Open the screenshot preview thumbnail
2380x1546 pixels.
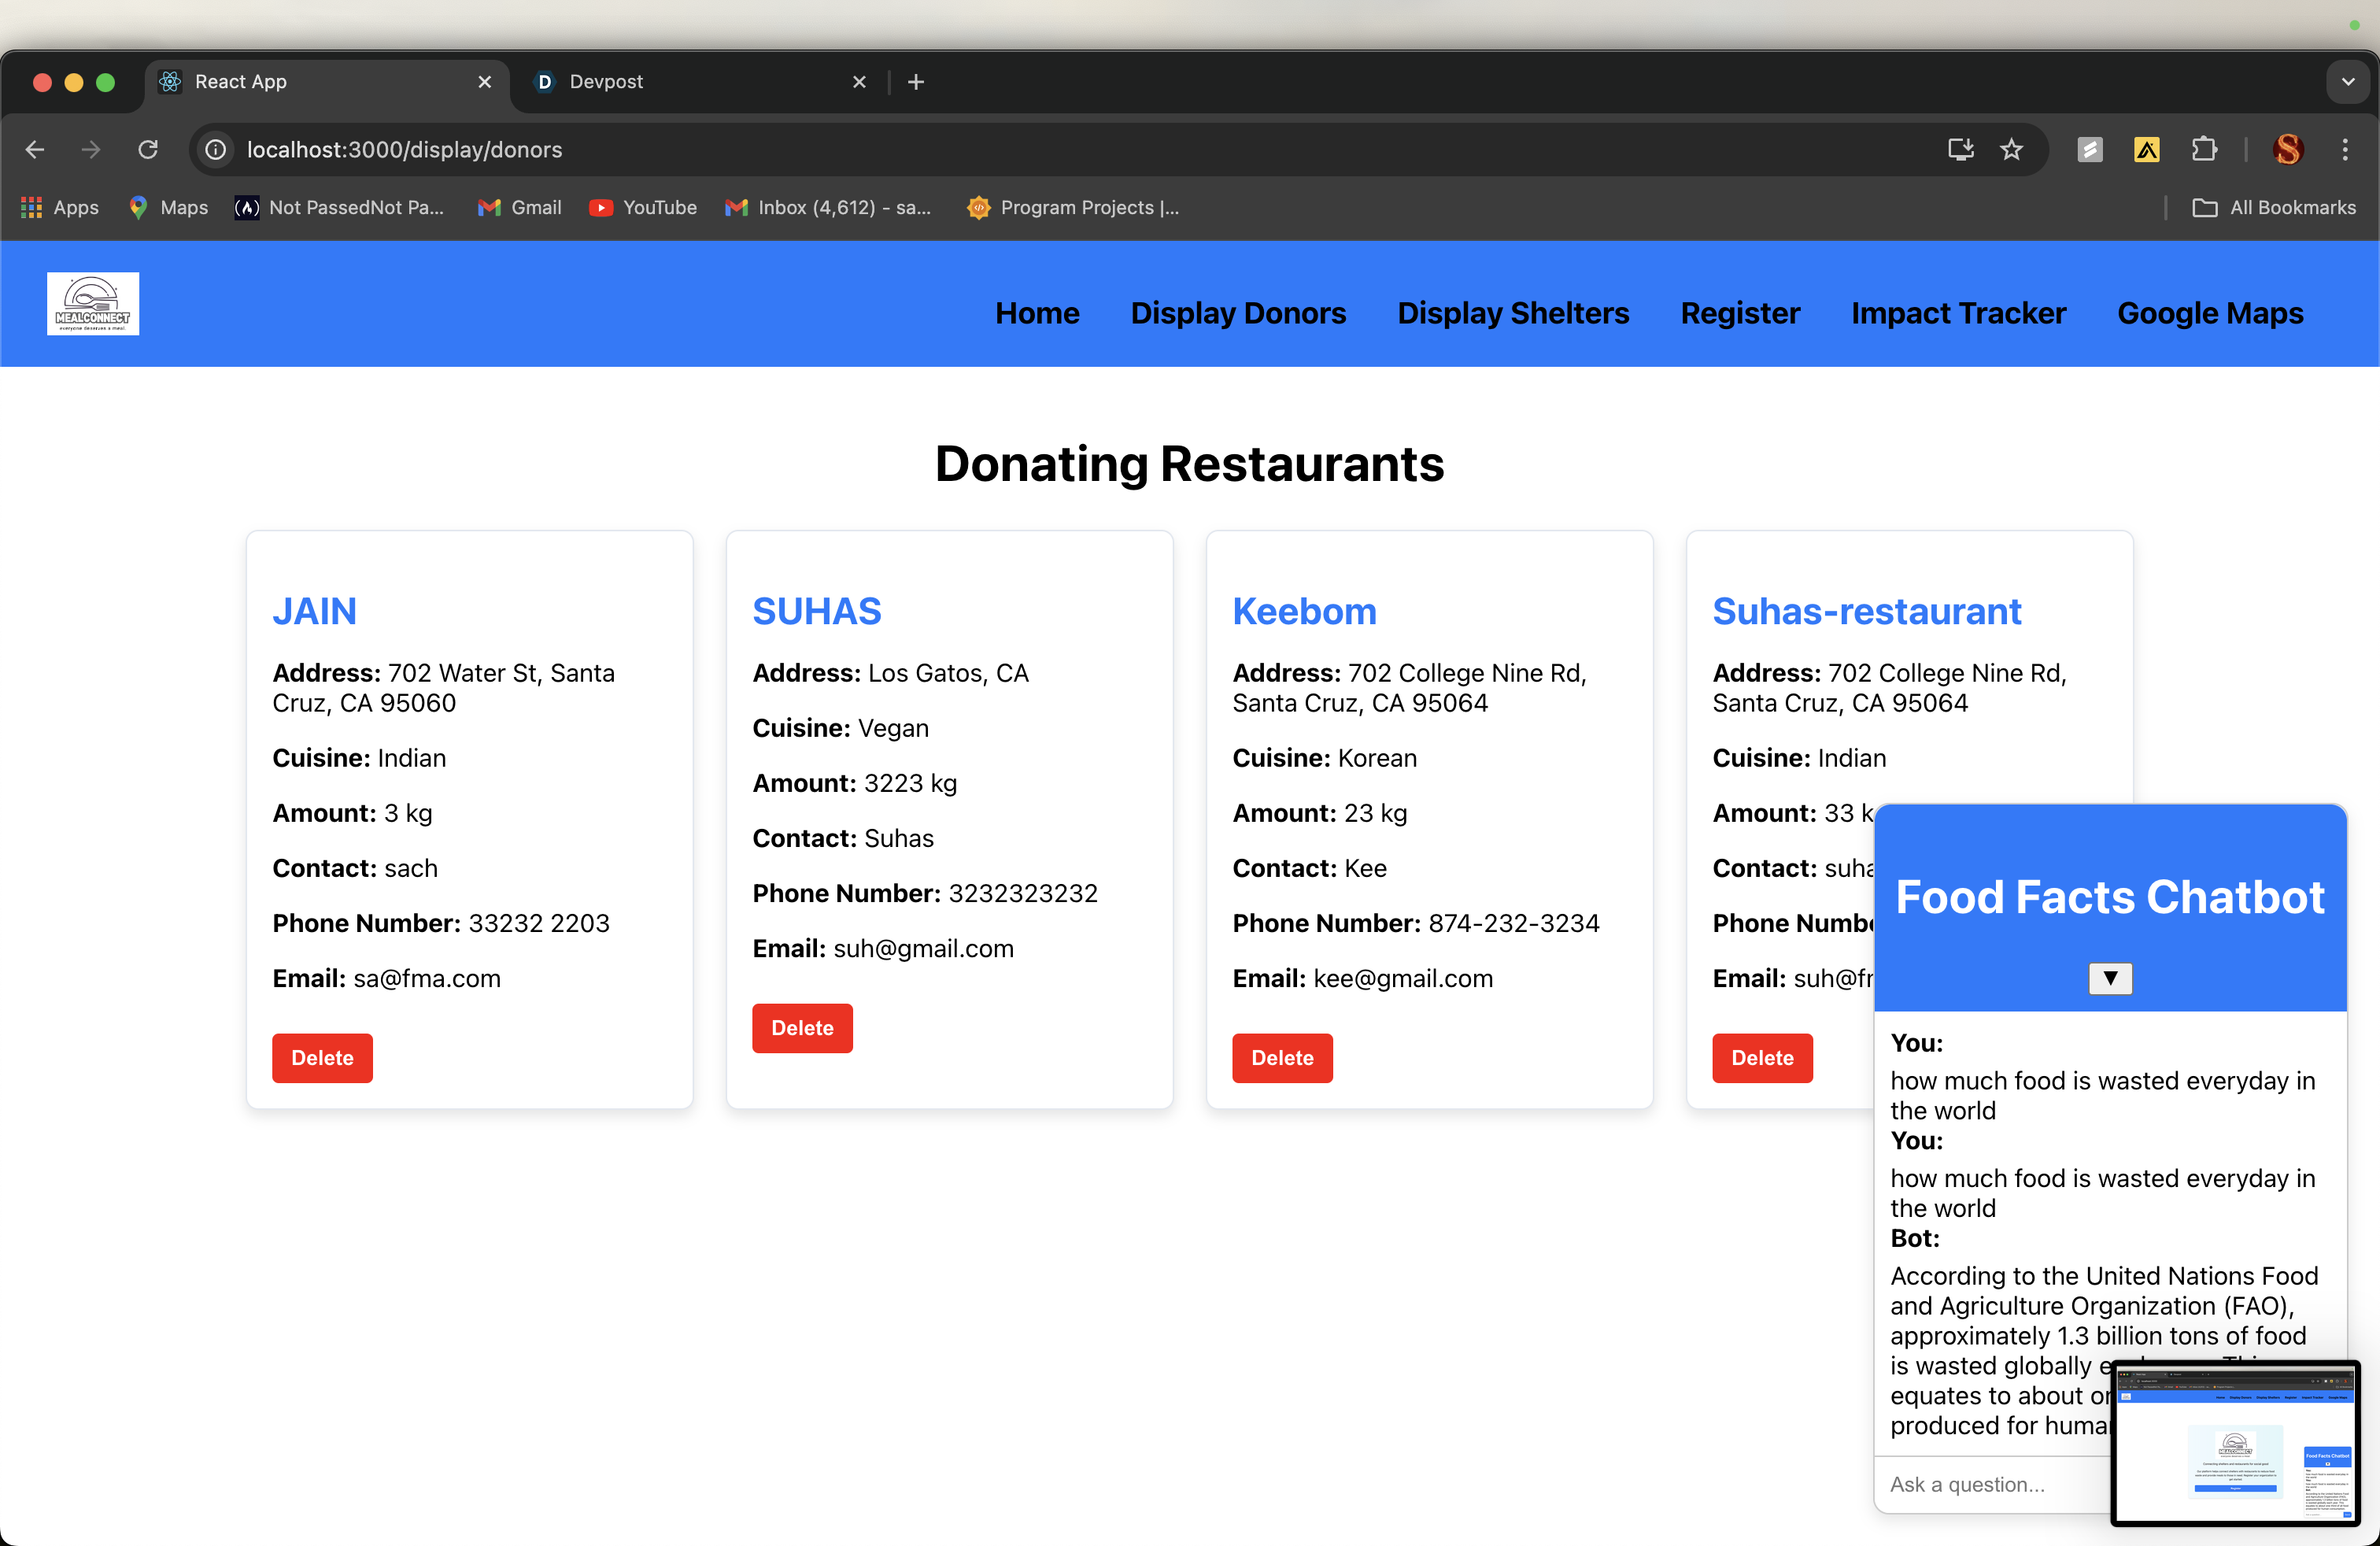click(x=2236, y=1444)
